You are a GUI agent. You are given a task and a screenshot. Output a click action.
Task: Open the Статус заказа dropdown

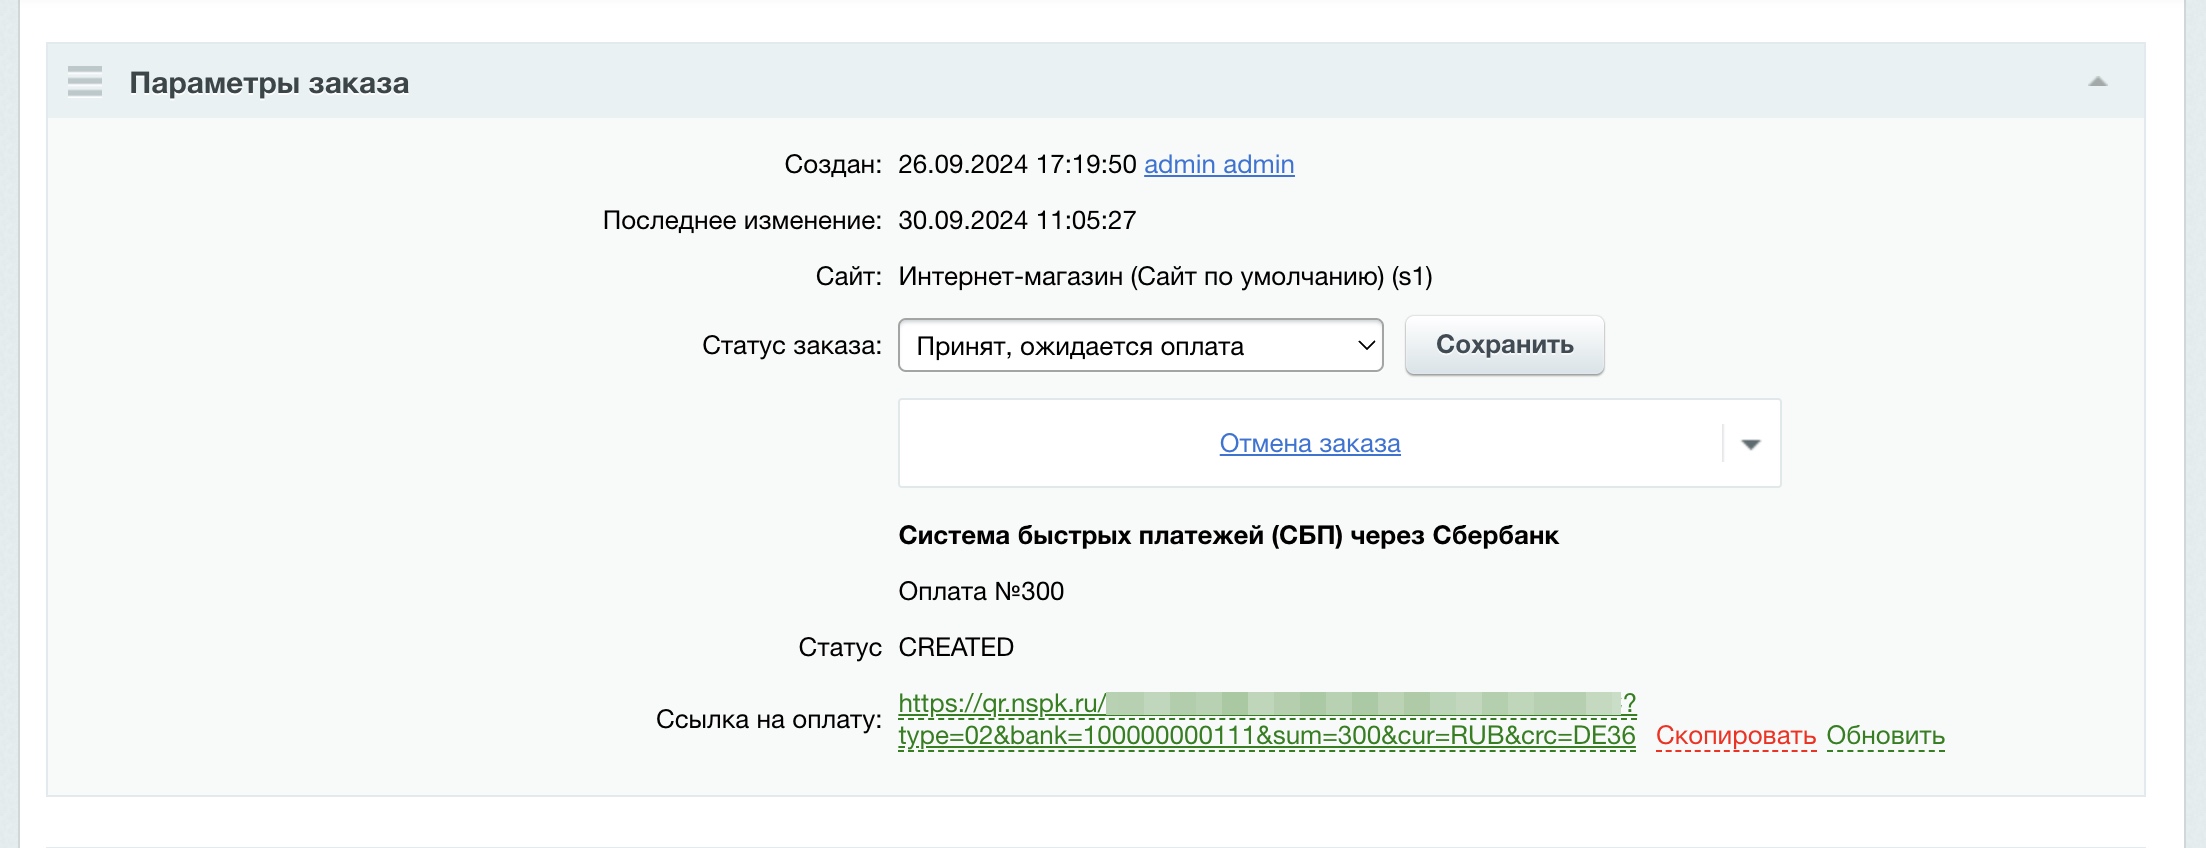click(x=1140, y=346)
